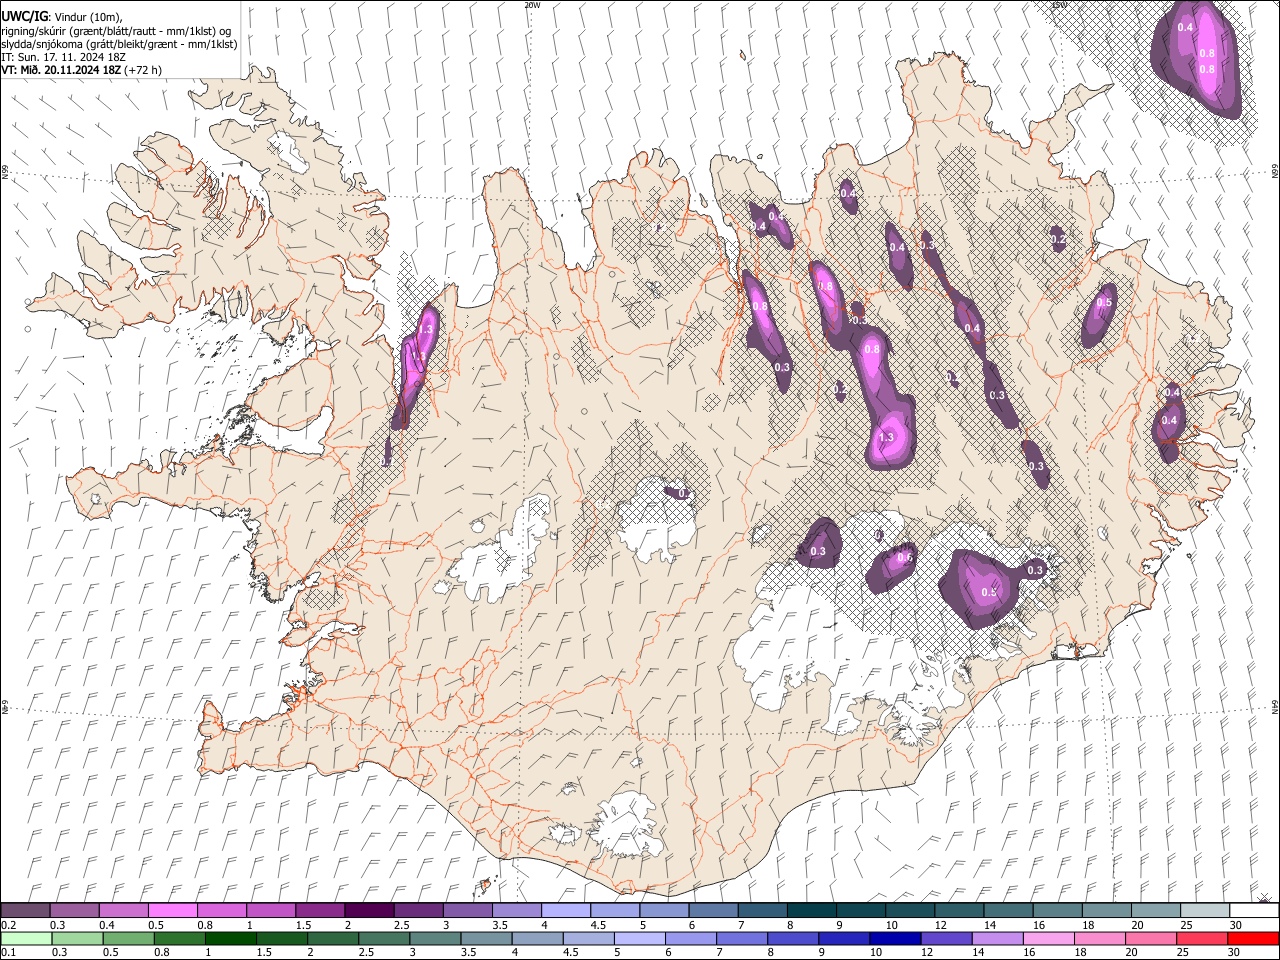Click the '0.1' label under the bottom legend row
The height and width of the screenshot is (960, 1280).
pos(8,953)
